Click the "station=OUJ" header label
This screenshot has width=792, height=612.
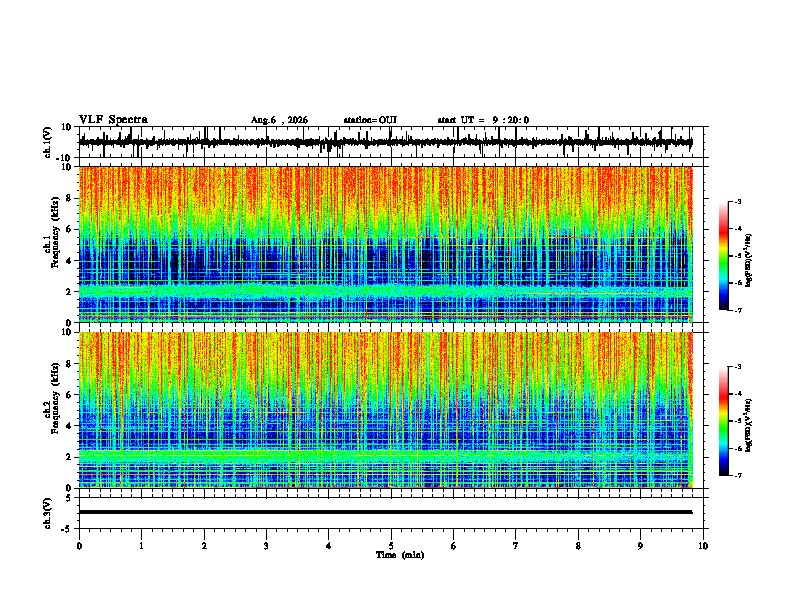coord(370,120)
